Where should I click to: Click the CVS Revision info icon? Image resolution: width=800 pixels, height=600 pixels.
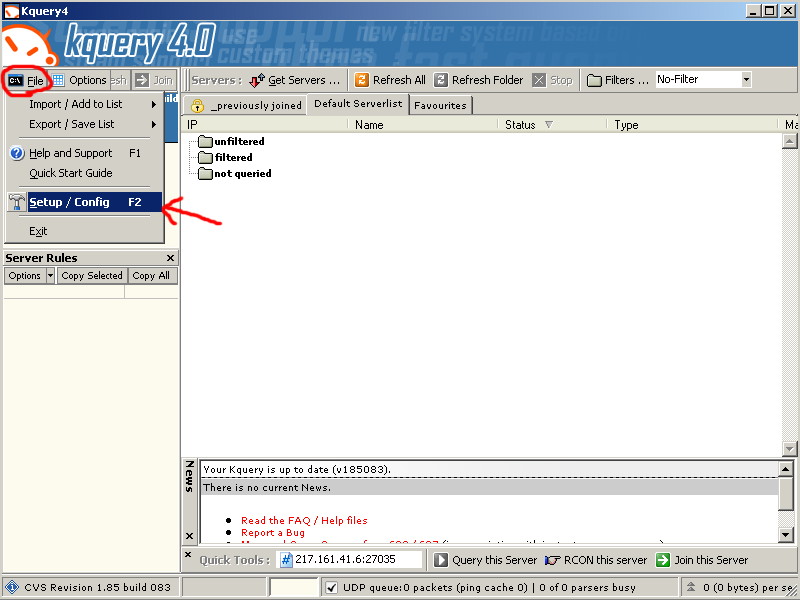pyautogui.click(x=12, y=587)
